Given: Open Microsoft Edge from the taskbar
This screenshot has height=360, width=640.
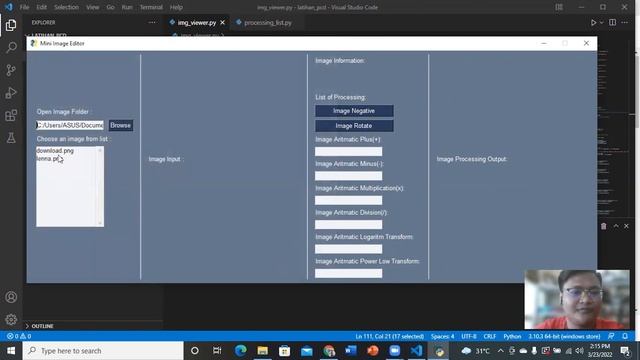Looking at the screenshot, I should point(240,351).
